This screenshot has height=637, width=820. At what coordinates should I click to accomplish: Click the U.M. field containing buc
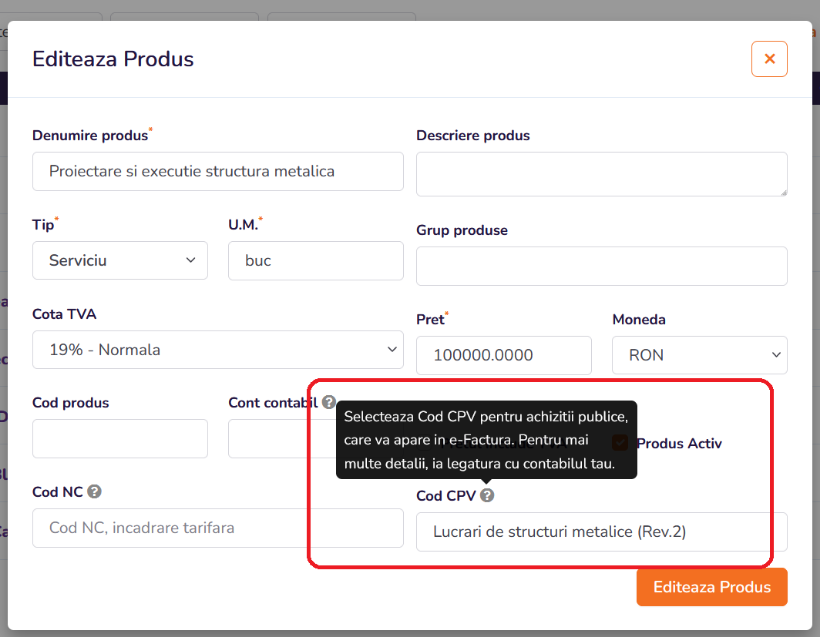[316, 260]
